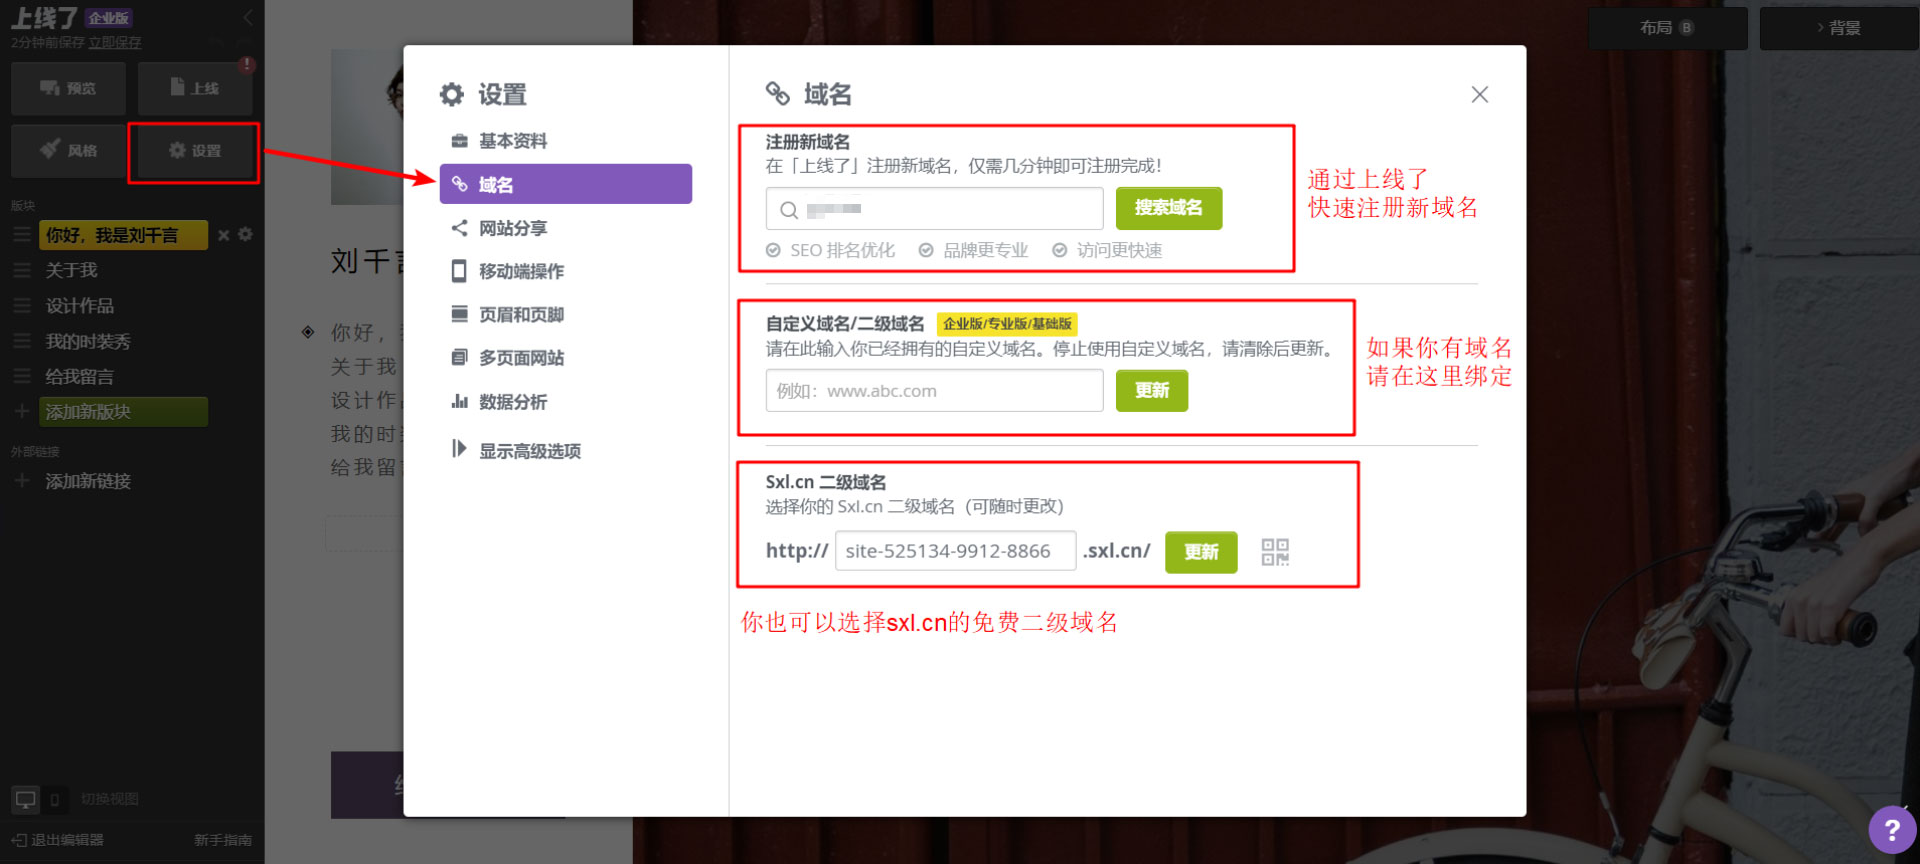Open settings gear for 你好，我是刘千言 section
Image resolution: width=1920 pixels, height=864 pixels.
tap(245, 234)
